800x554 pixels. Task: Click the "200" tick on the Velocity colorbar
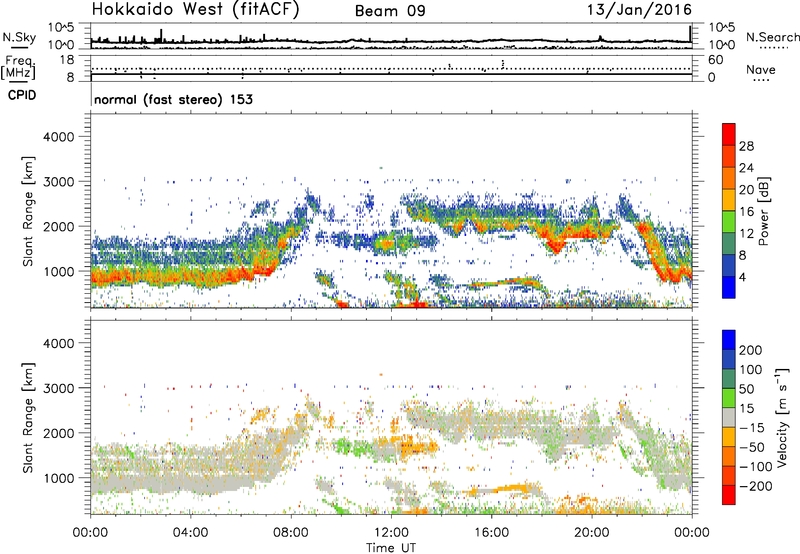751,350
